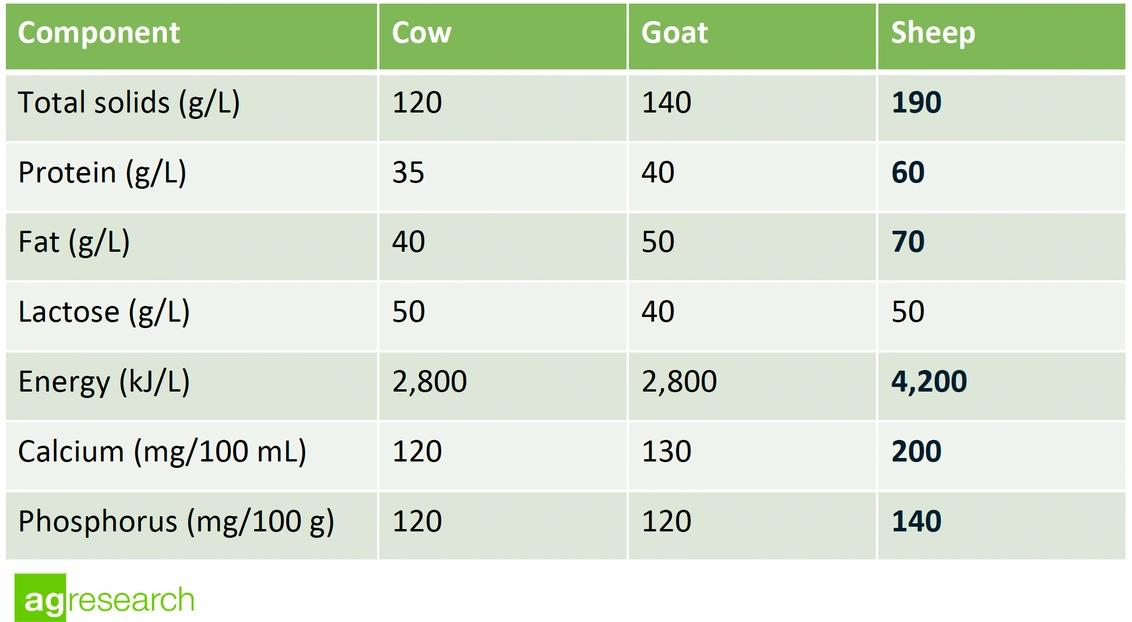The width and height of the screenshot is (1132, 622).
Task: Select Goat total solids value 140
Action: [666, 103]
